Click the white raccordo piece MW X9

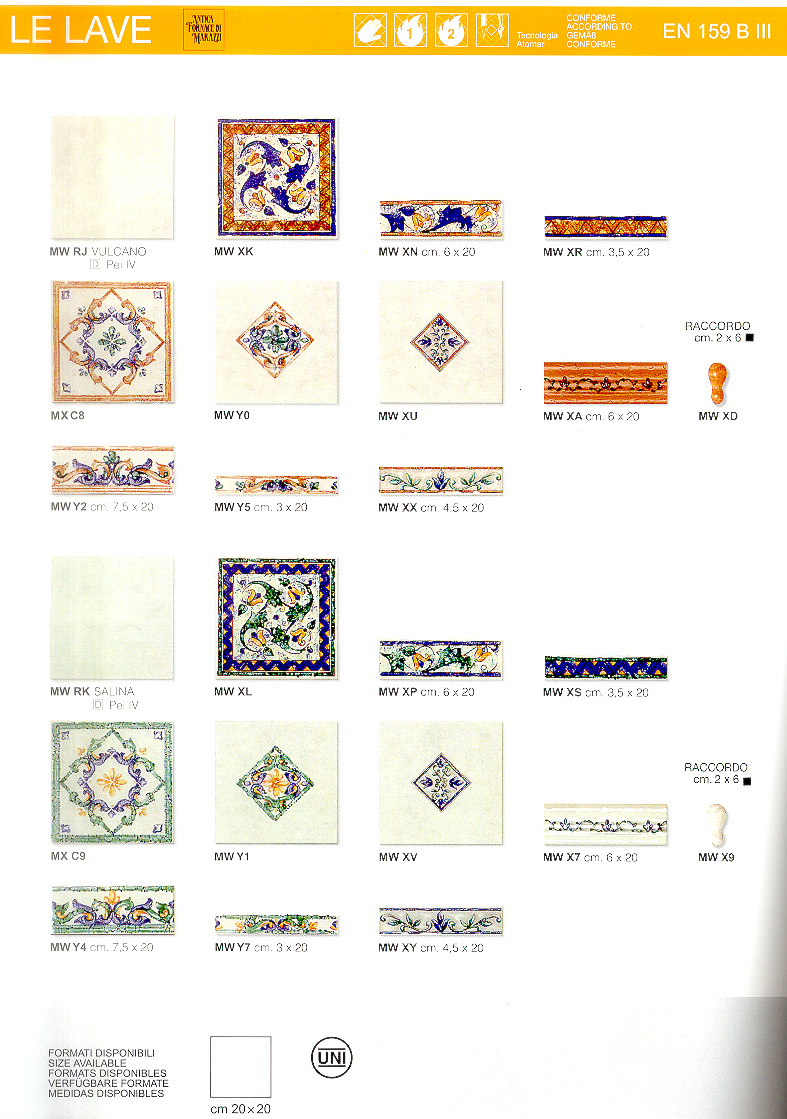717,824
